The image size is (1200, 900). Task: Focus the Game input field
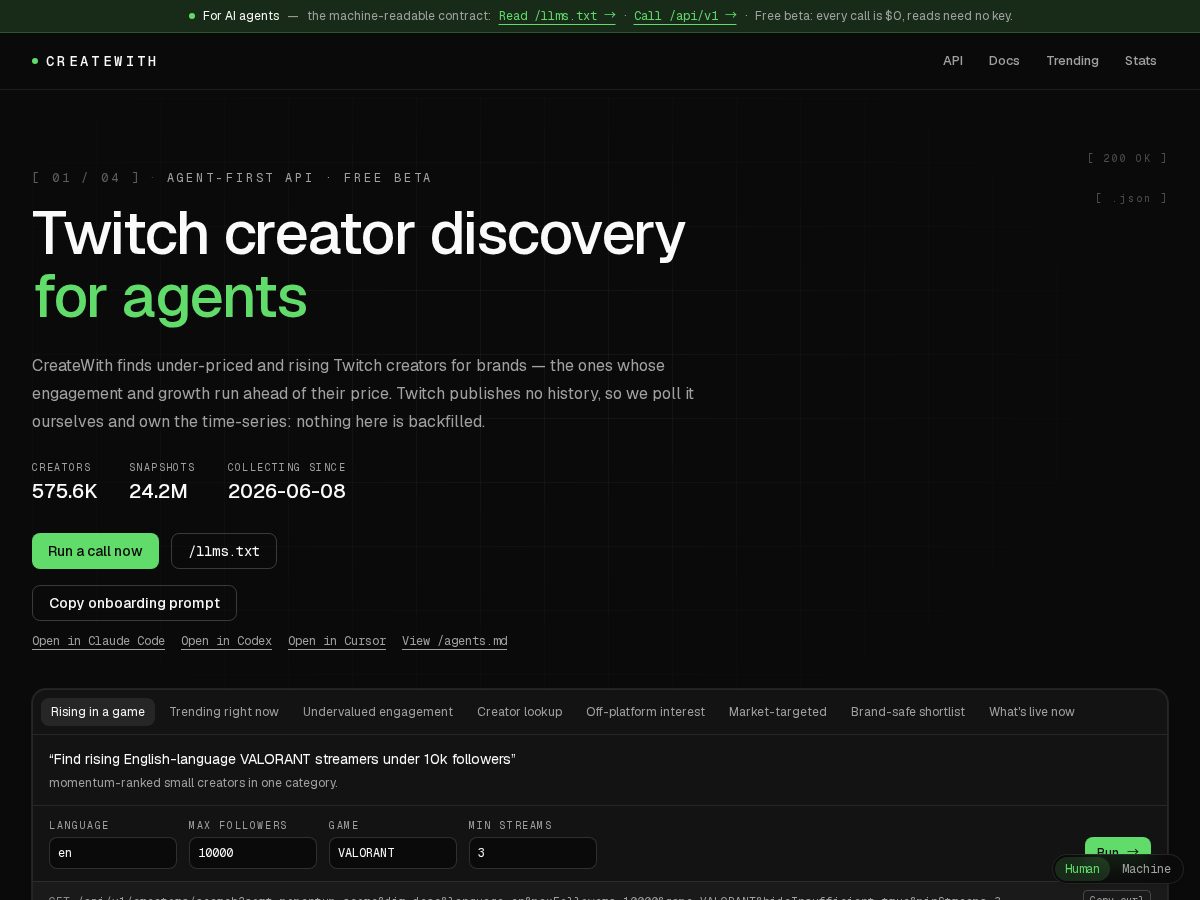pos(393,853)
